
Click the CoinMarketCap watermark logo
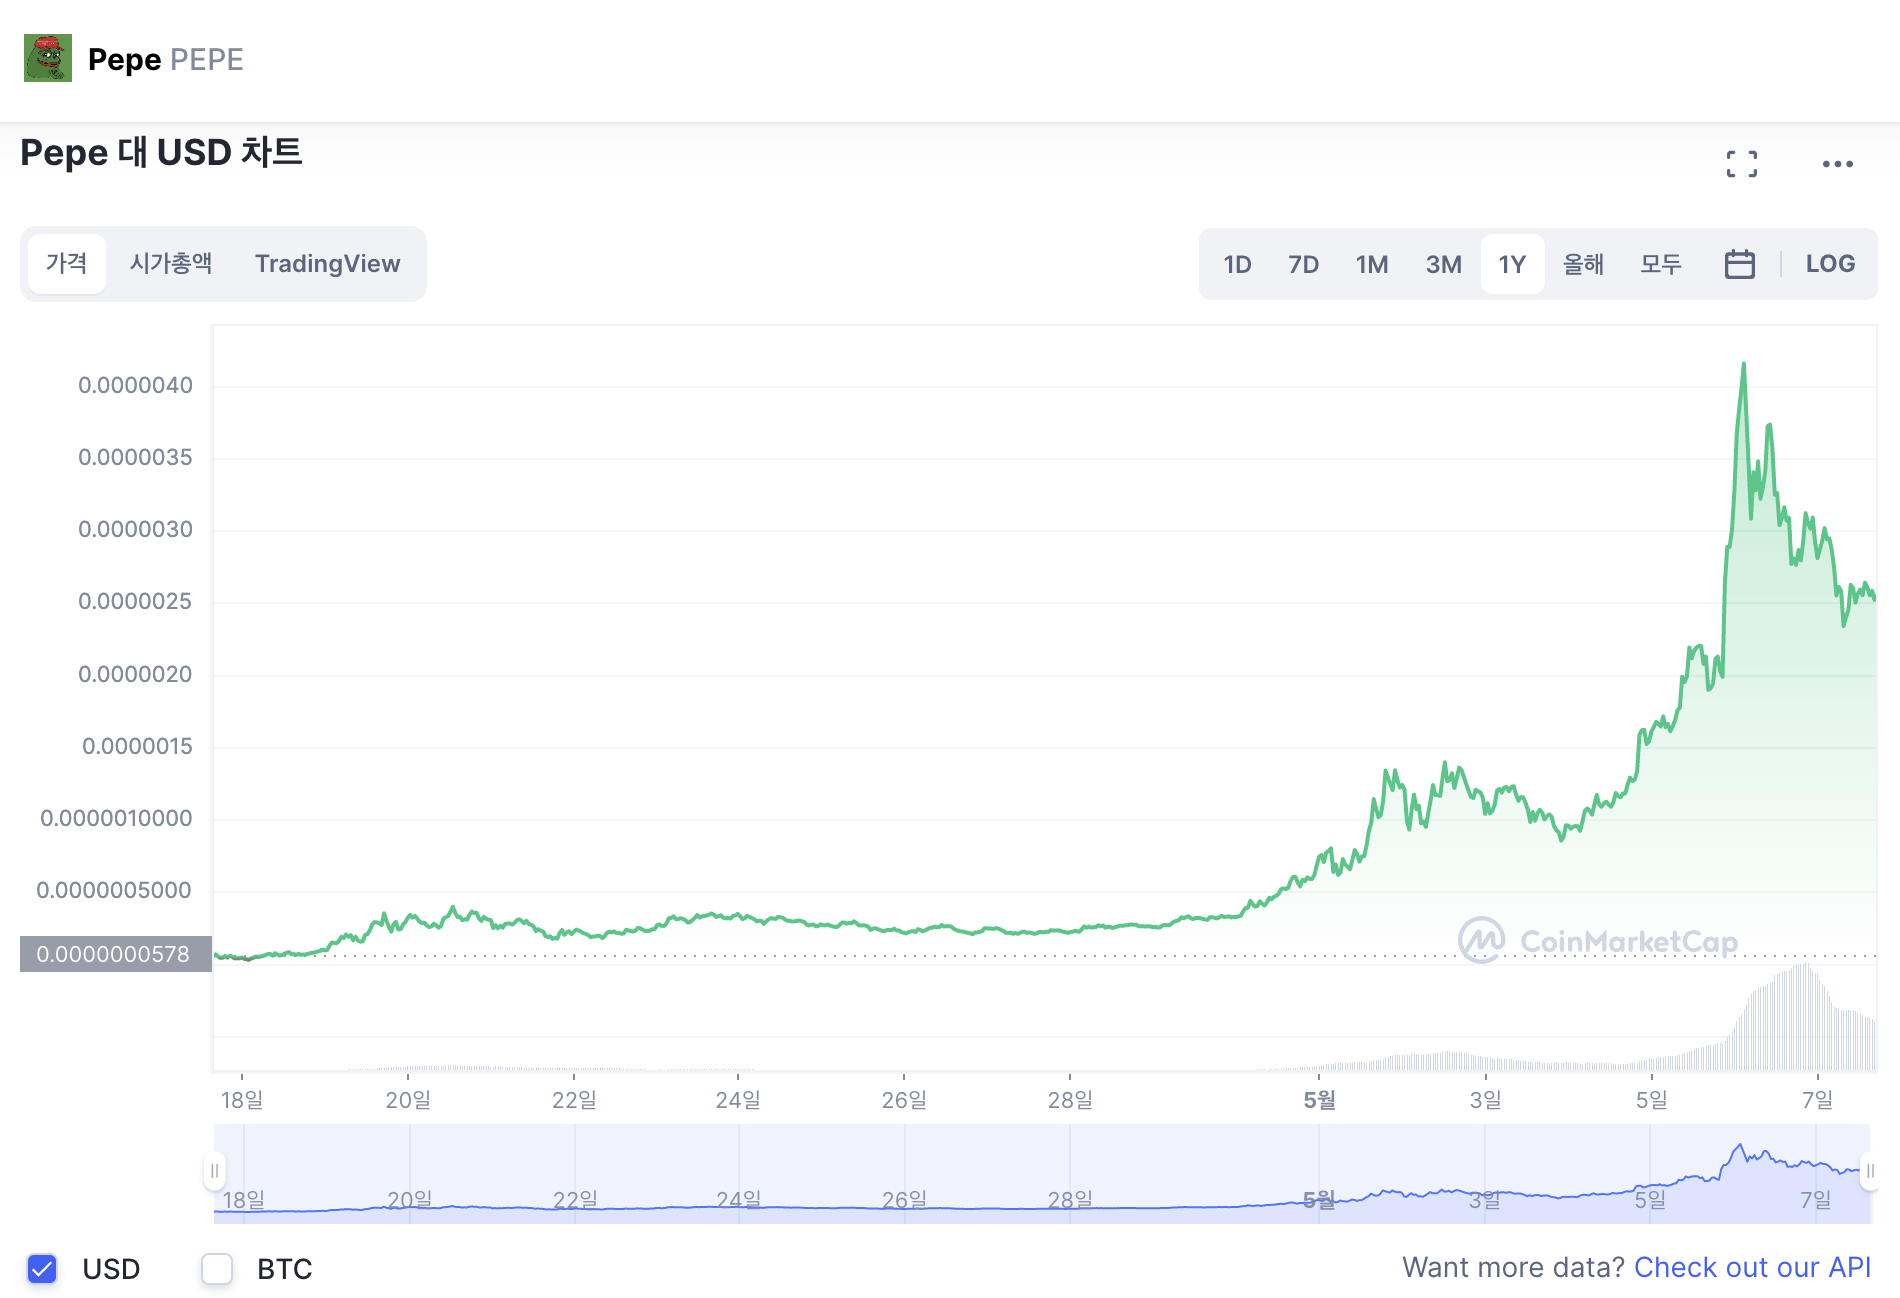1598,940
